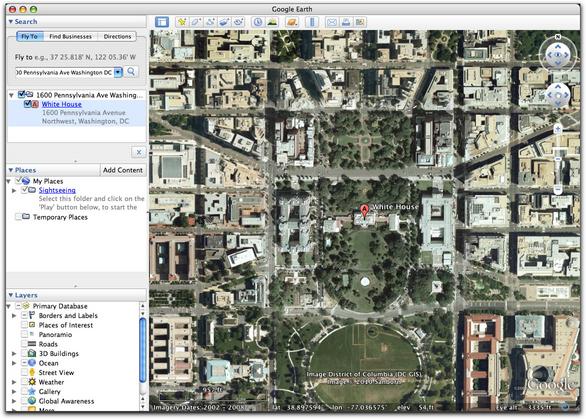Open the White House result link
The height and width of the screenshot is (419, 586).
point(62,104)
